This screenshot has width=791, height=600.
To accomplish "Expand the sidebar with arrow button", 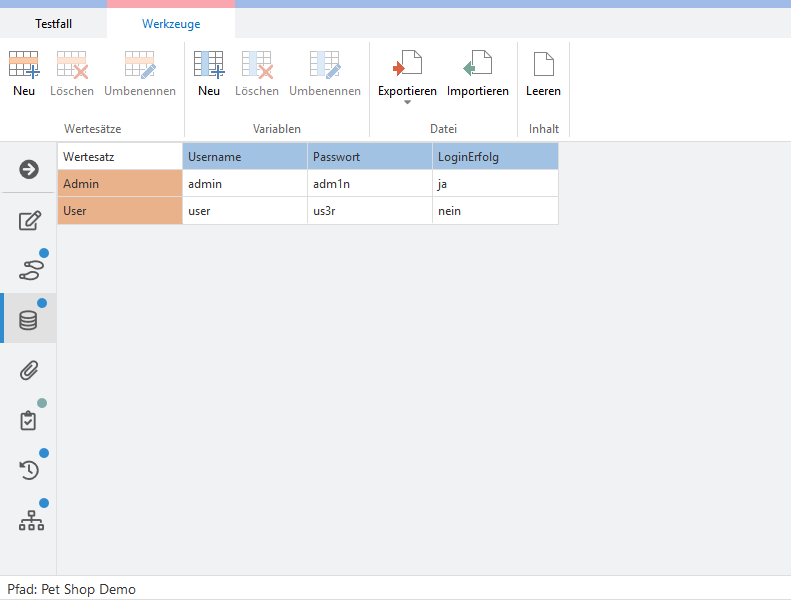I will pos(29,169).
